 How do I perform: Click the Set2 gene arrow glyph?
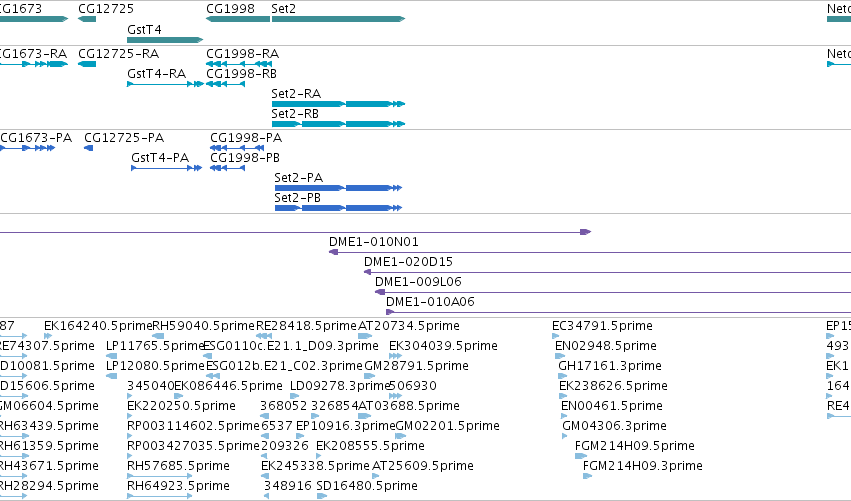pyautogui.click(x=339, y=19)
